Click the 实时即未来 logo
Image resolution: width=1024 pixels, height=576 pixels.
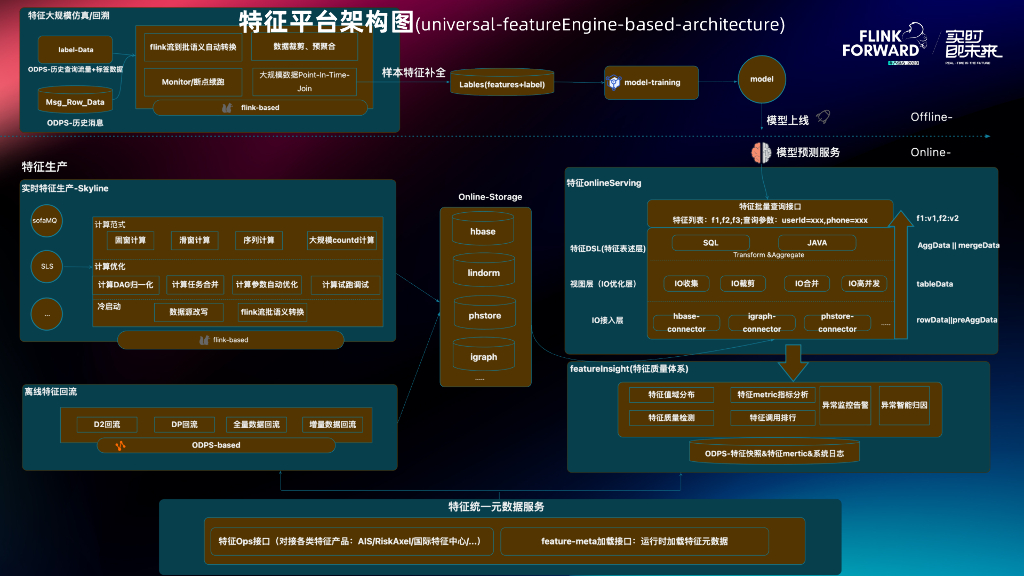[x=973, y=46]
